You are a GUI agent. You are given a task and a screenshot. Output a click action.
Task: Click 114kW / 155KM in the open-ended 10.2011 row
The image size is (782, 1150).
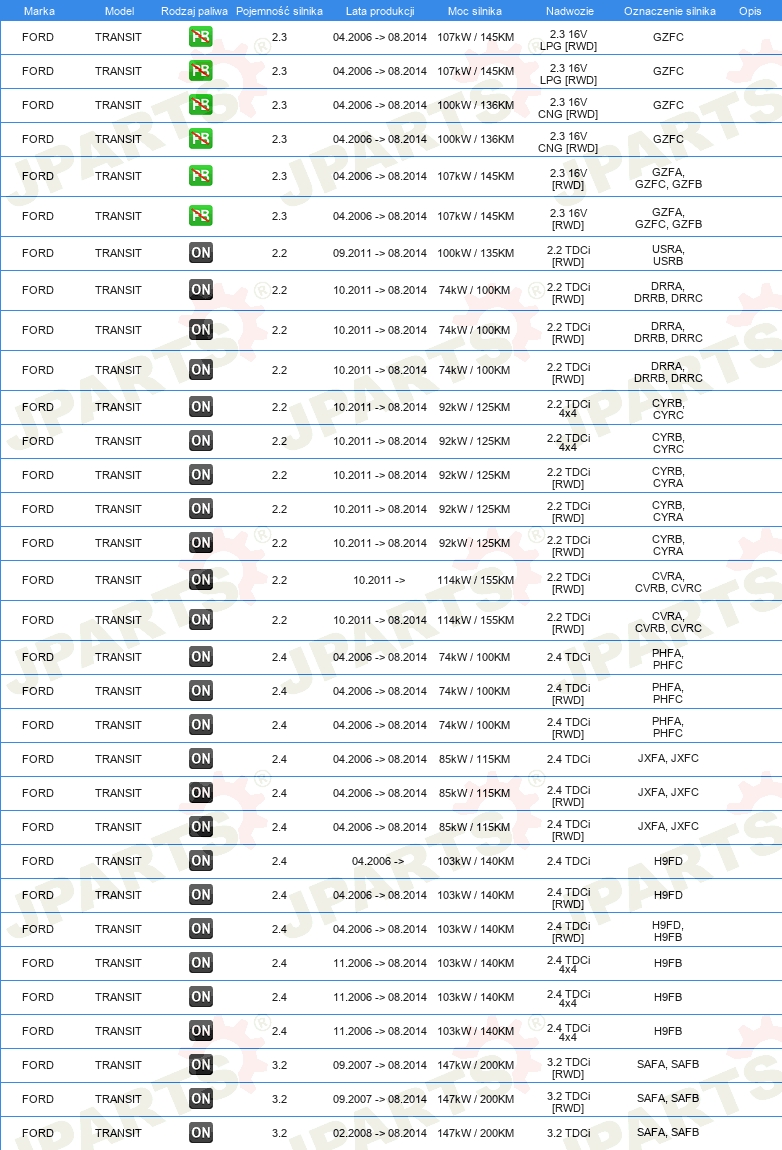pos(475,580)
